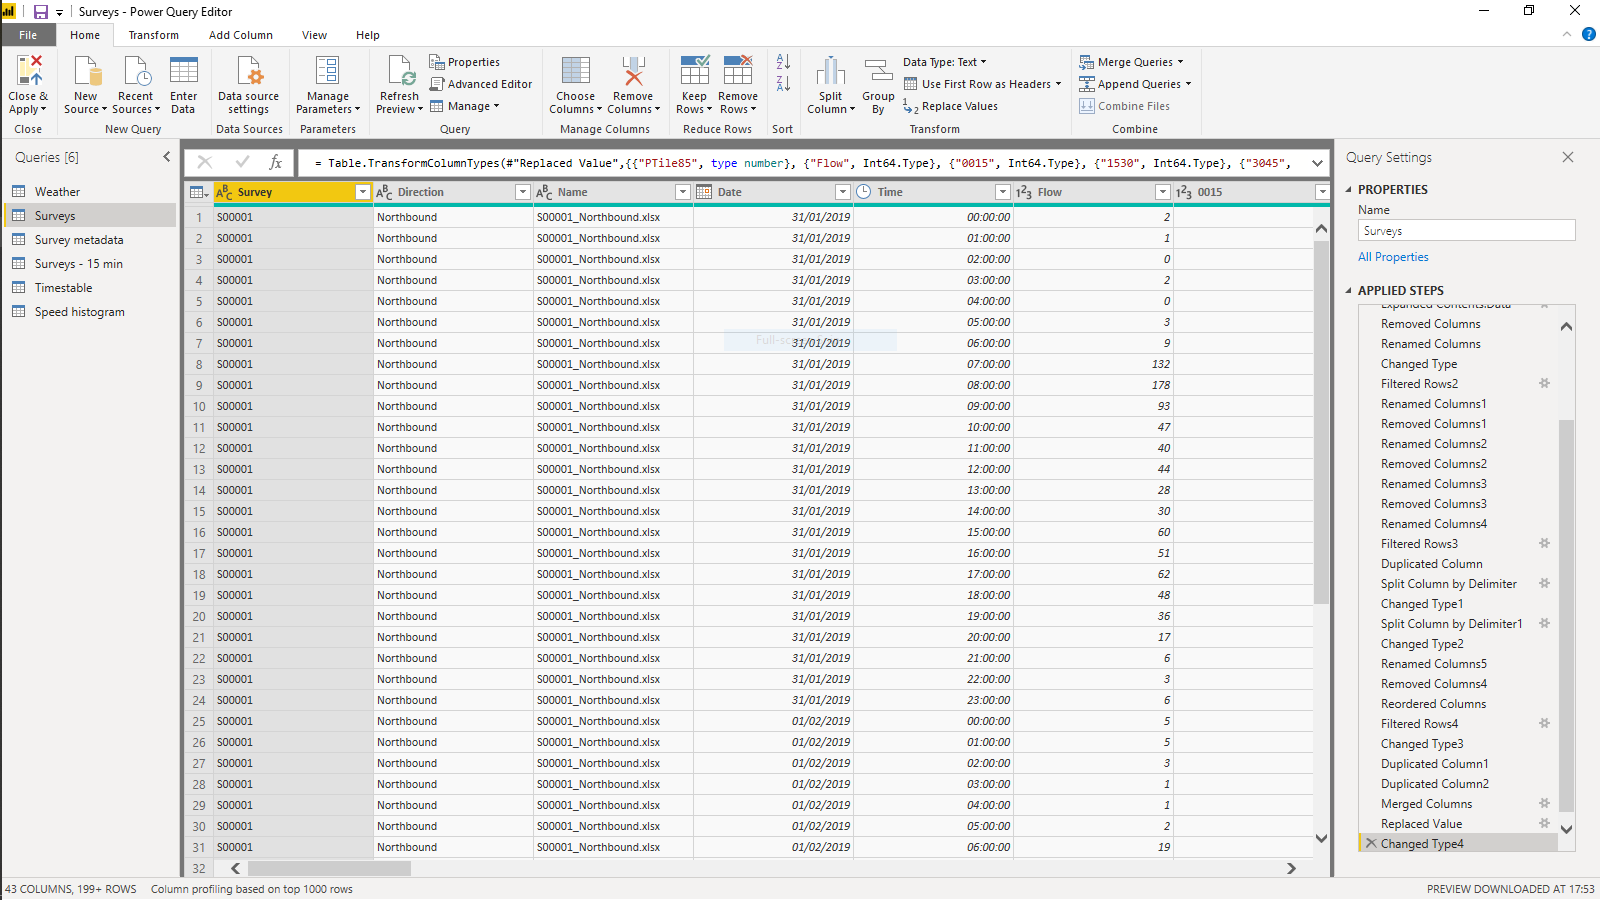Open New Source icon
1600x900 pixels.
(x=87, y=71)
